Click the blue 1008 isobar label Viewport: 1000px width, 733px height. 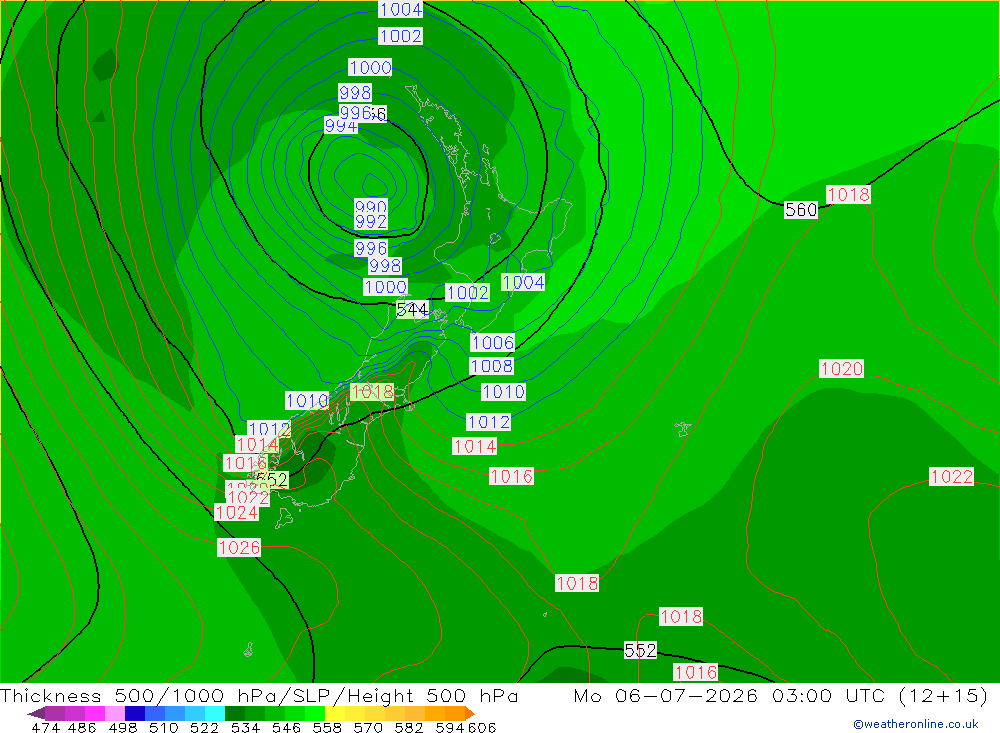(492, 366)
